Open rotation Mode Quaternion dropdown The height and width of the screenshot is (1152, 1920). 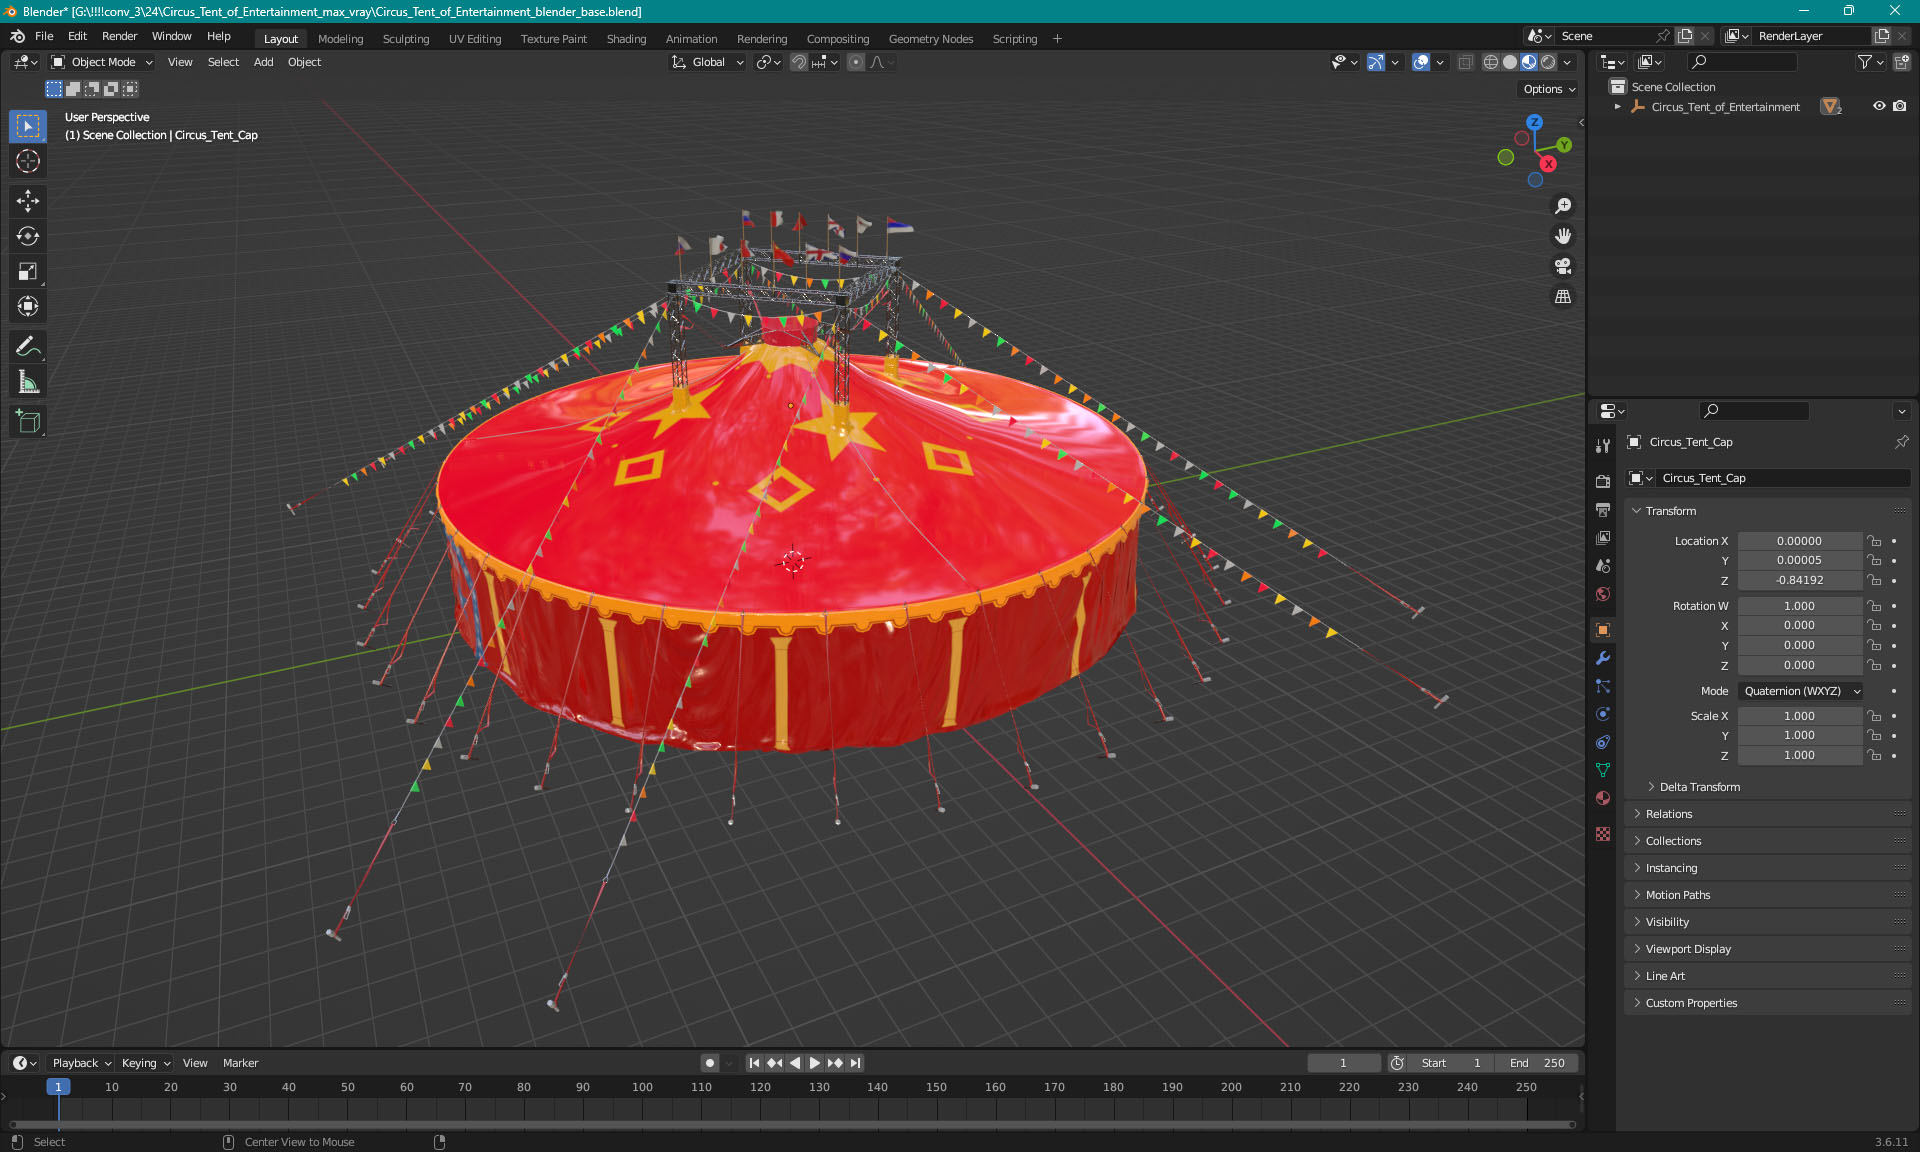1801,691
